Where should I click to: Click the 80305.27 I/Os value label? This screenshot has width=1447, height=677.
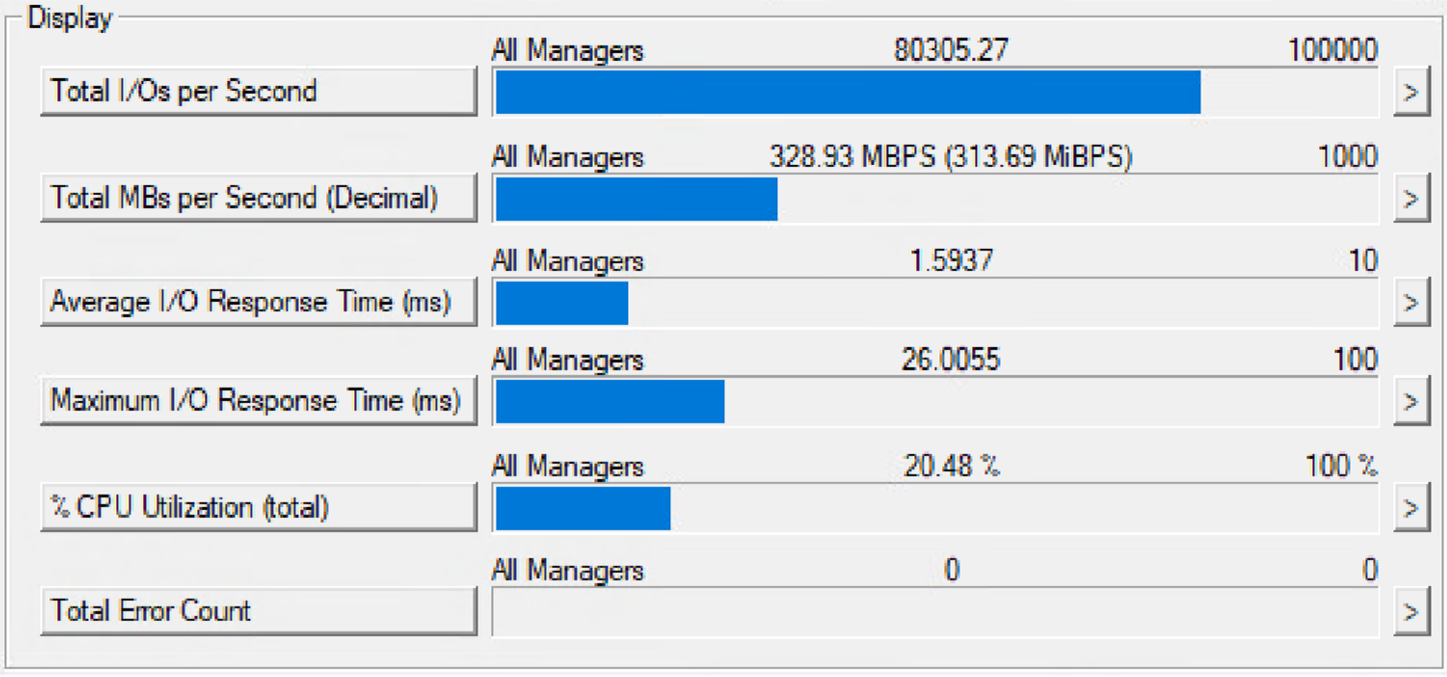951,50
